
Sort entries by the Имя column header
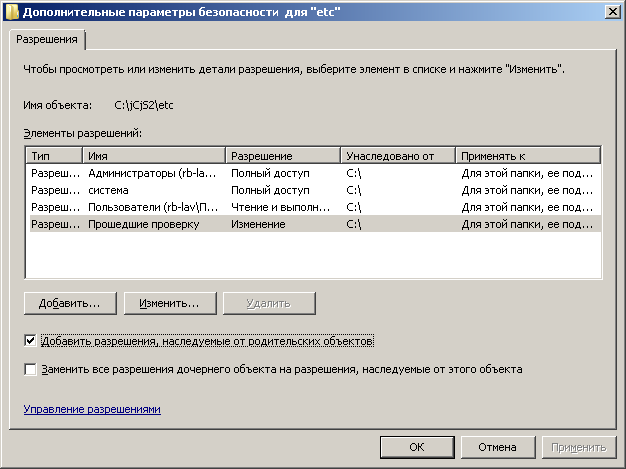[x=154, y=156]
